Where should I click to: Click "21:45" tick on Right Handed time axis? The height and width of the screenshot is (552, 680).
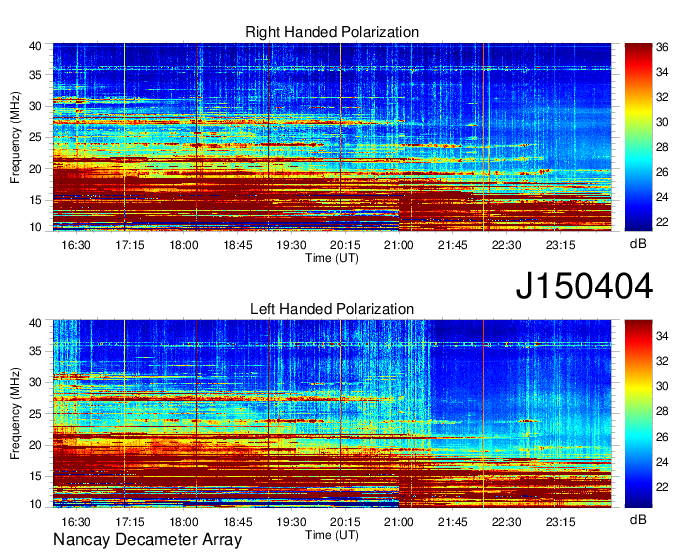[x=453, y=245]
